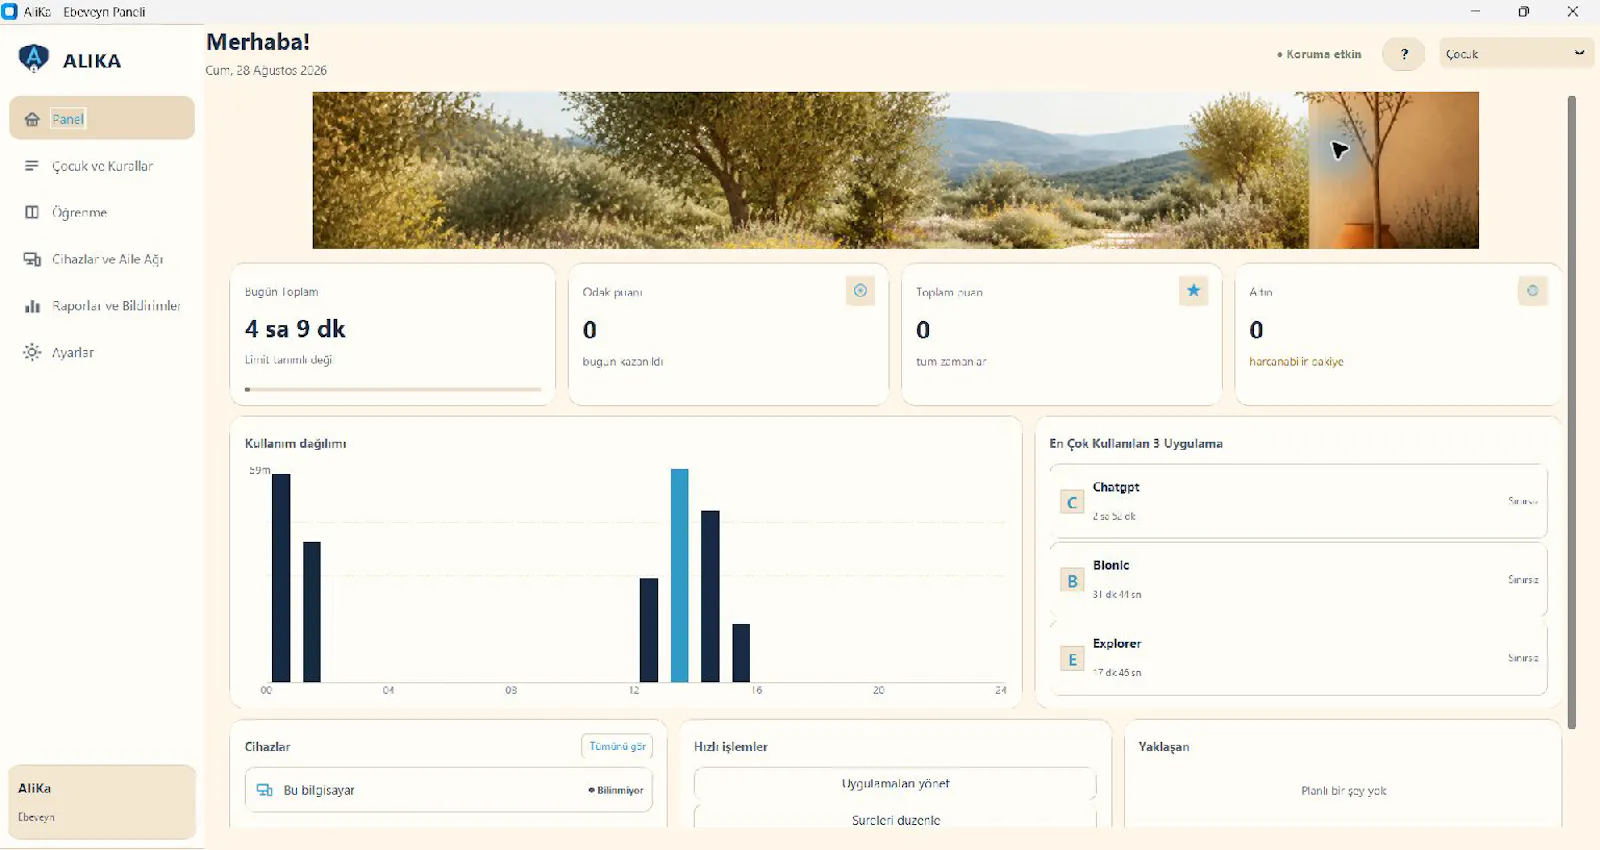Click the Blonic usage time '31 dk 41 sn'
1600x850 pixels.
[1117, 594]
